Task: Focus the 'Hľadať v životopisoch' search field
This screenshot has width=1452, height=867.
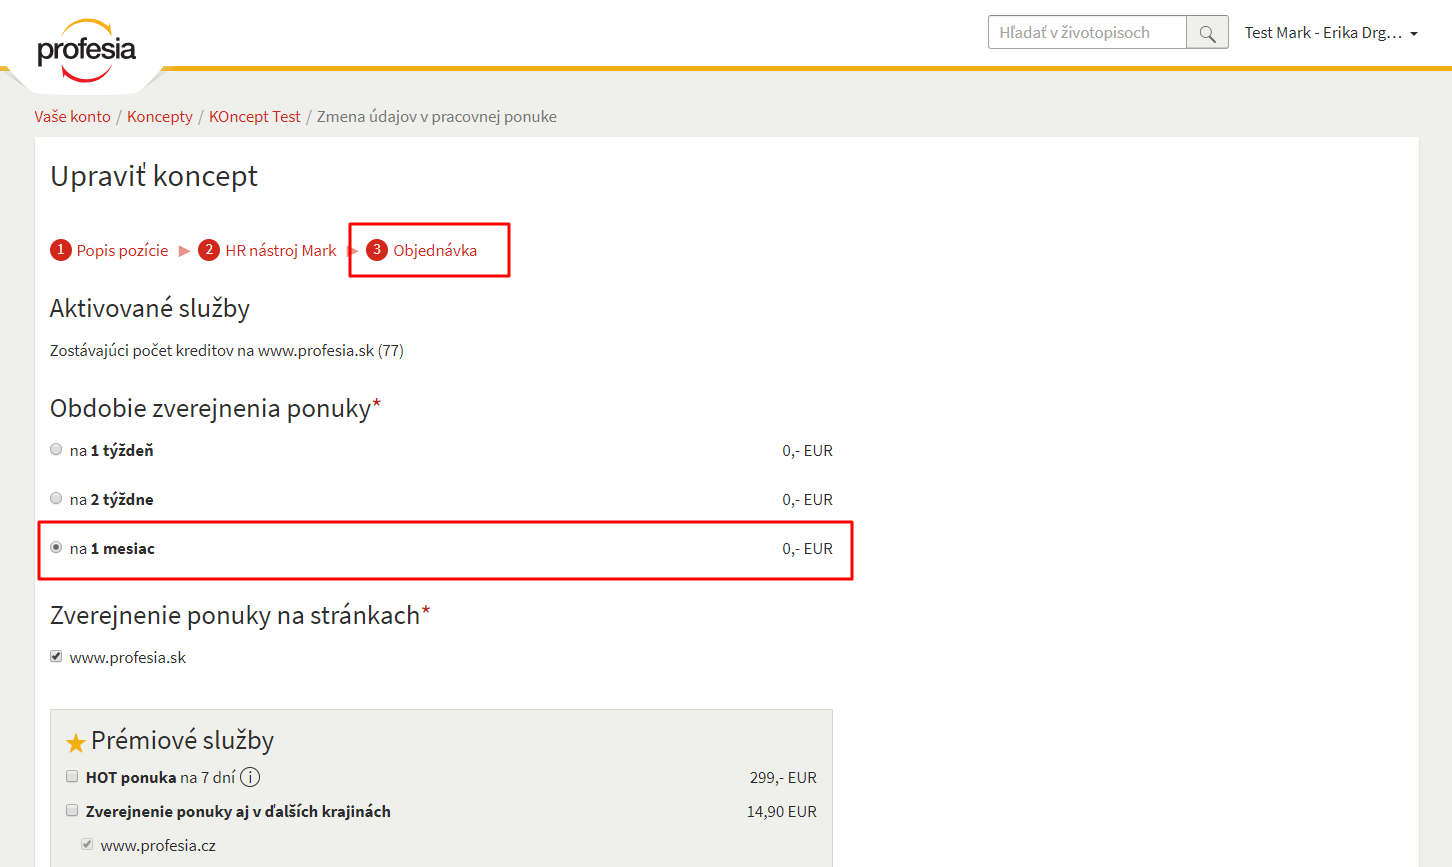Action: pos(1087,33)
